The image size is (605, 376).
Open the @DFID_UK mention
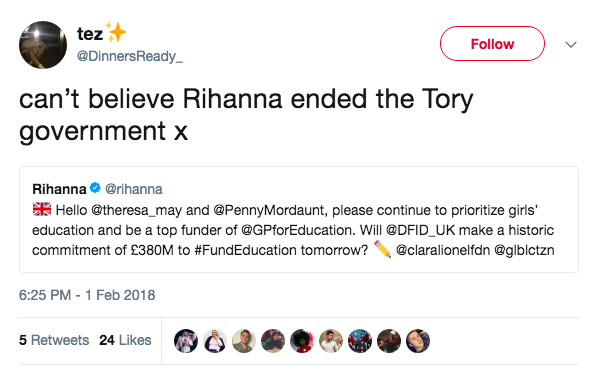(421, 230)
